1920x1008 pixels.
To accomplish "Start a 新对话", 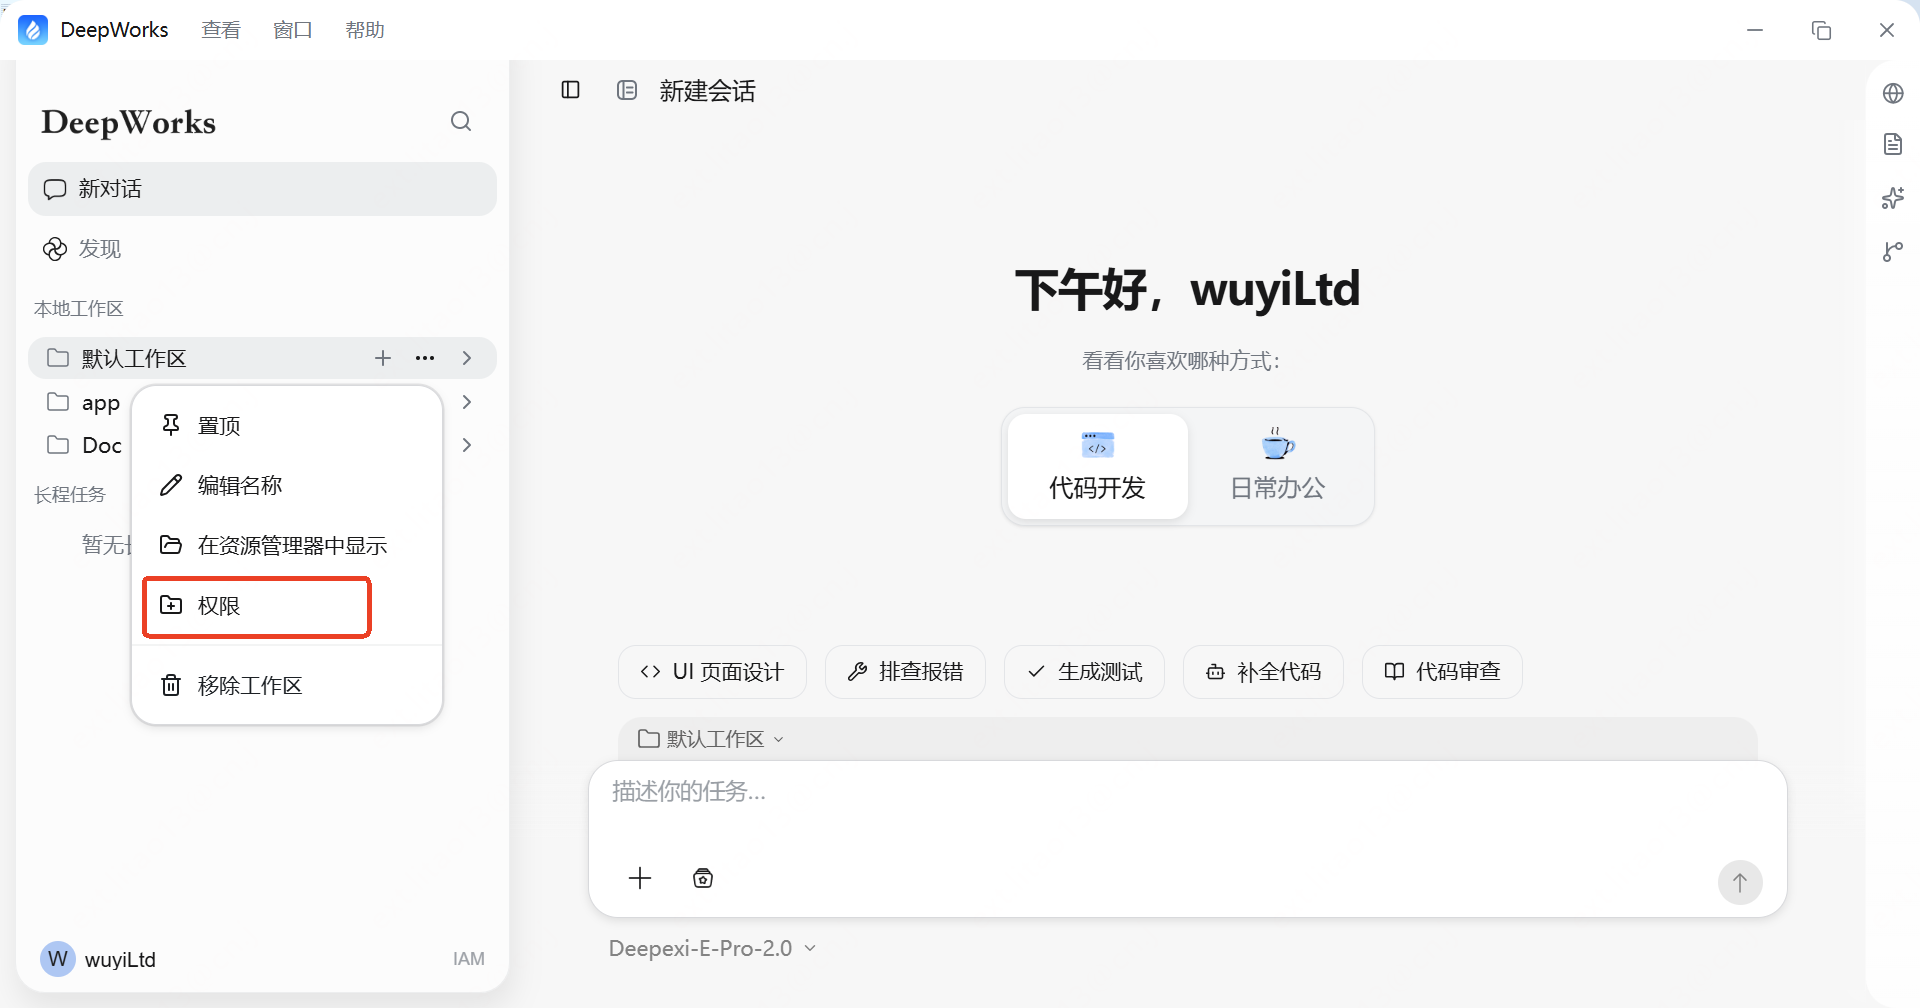I will (x=262, y=189).
